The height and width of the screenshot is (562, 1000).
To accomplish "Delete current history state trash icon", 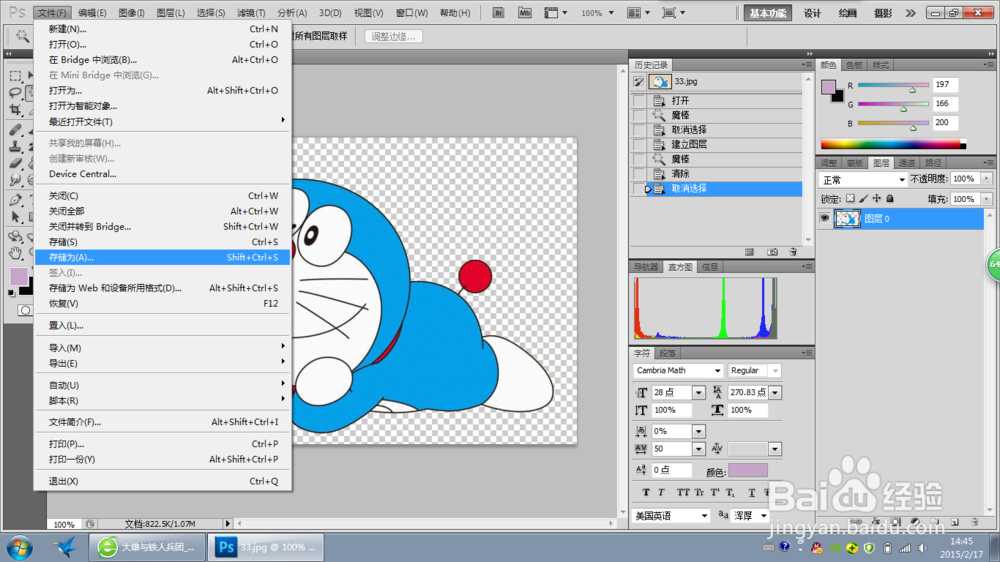I will click(x=793, y=253).
